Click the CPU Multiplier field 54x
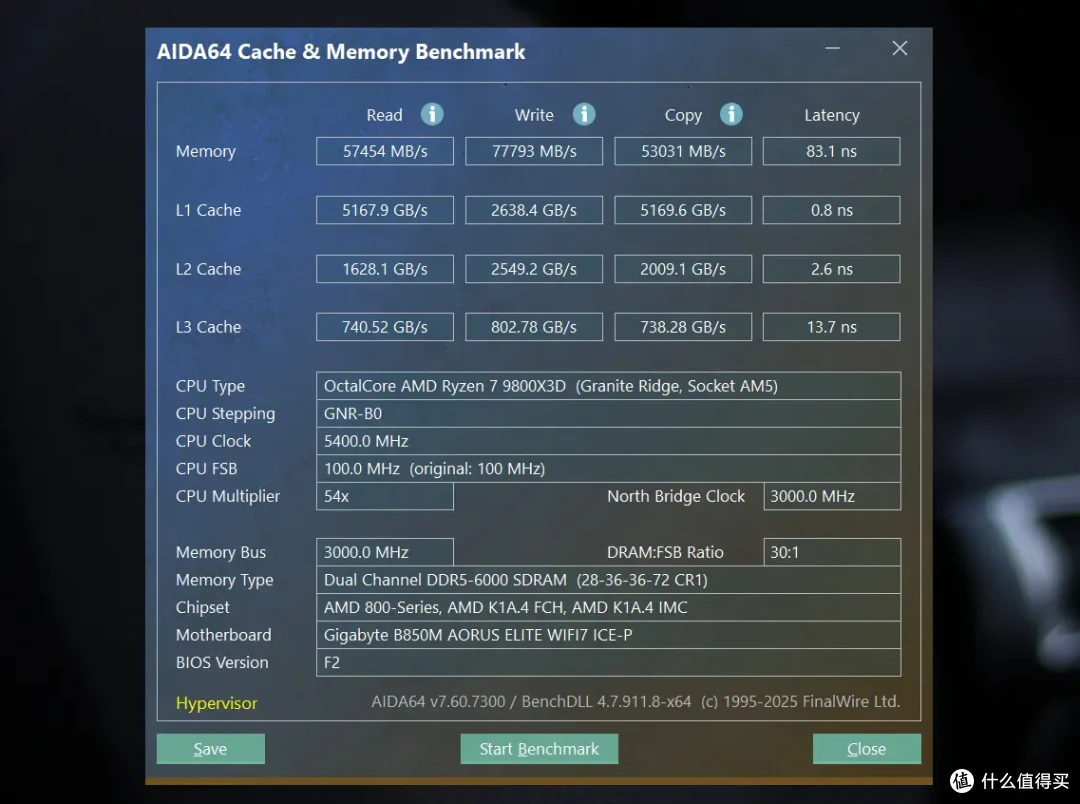Viewport: 1080px width, 804px height. point(385,496)
